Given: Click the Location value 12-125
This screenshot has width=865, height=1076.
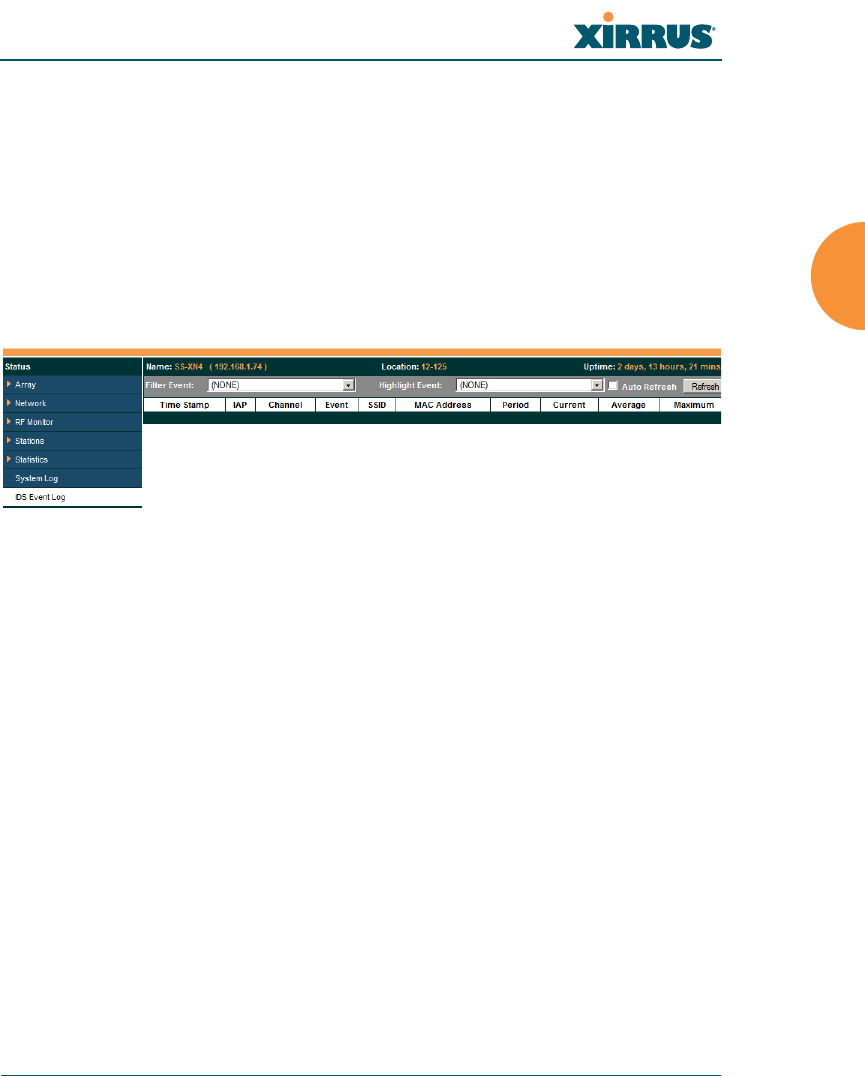Looking at the screenshot, I should [x=434, y=366].
